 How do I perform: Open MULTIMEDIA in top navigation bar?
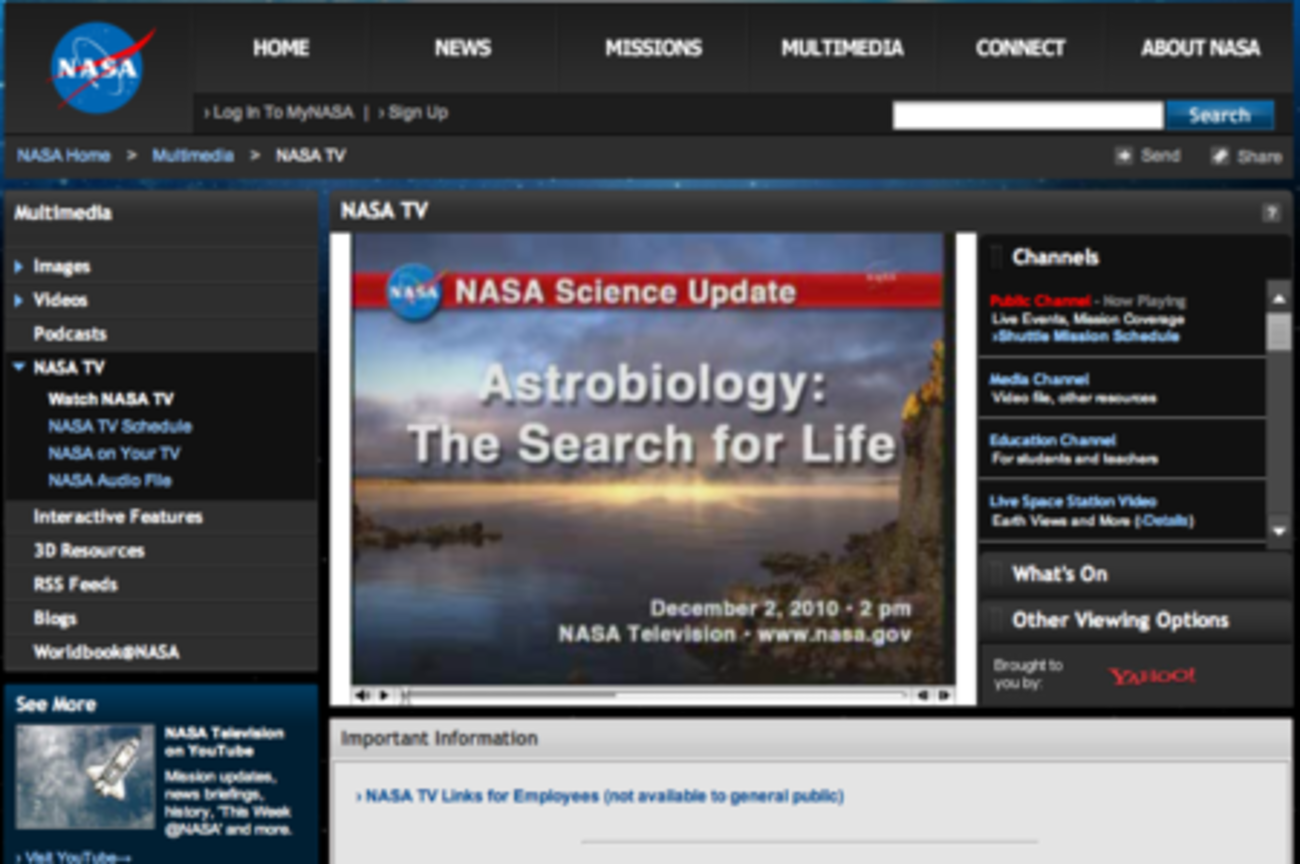click(x=842, y=48)
